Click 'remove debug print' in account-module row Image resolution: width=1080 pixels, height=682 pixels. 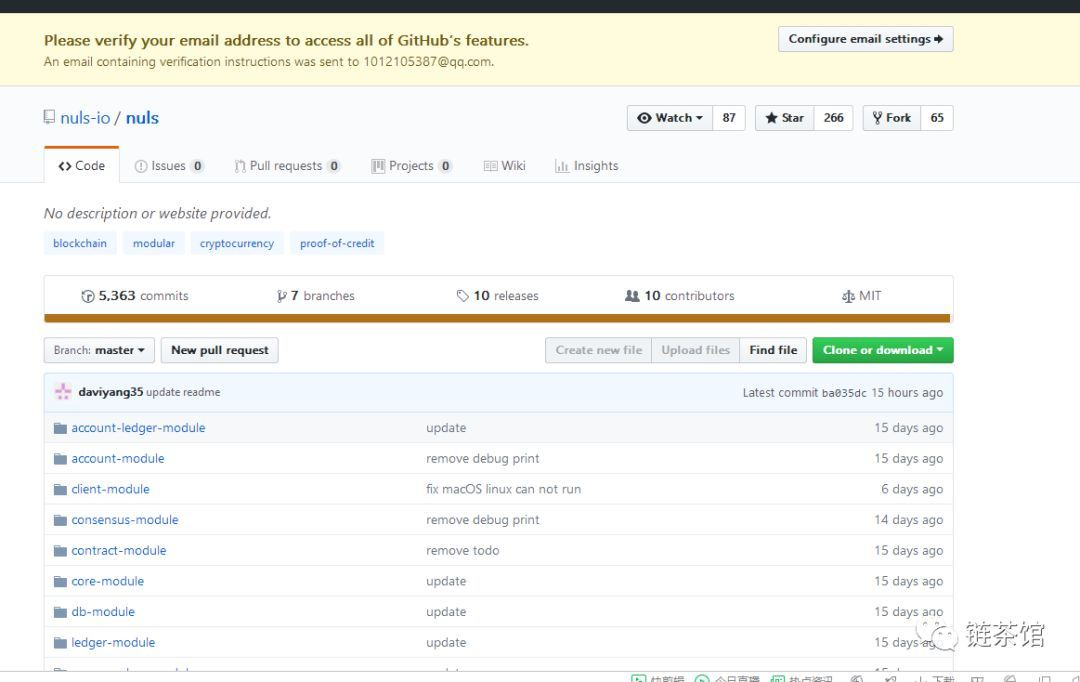(483, 459)
